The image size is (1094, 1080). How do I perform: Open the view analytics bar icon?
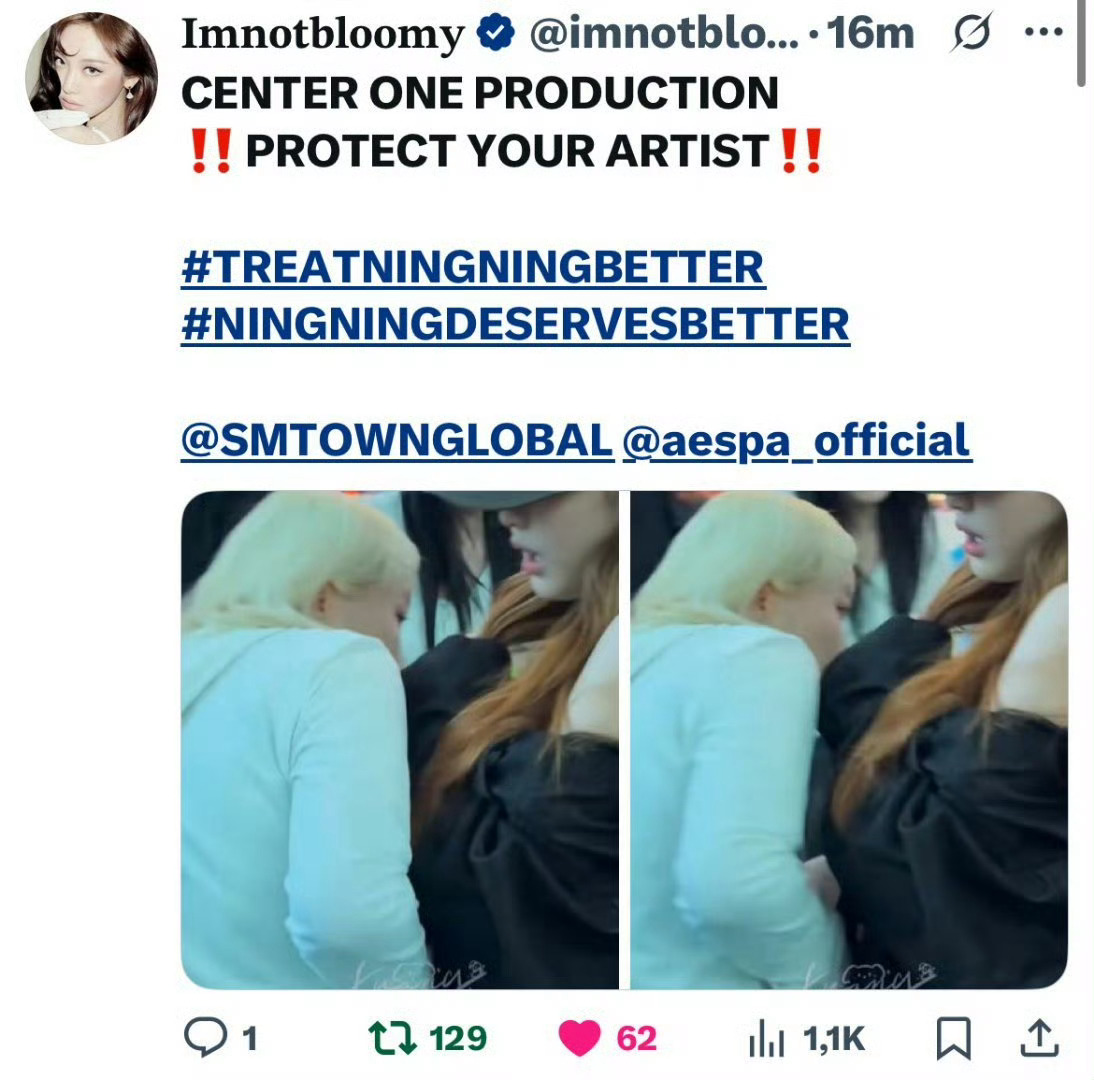point(767,1039)
